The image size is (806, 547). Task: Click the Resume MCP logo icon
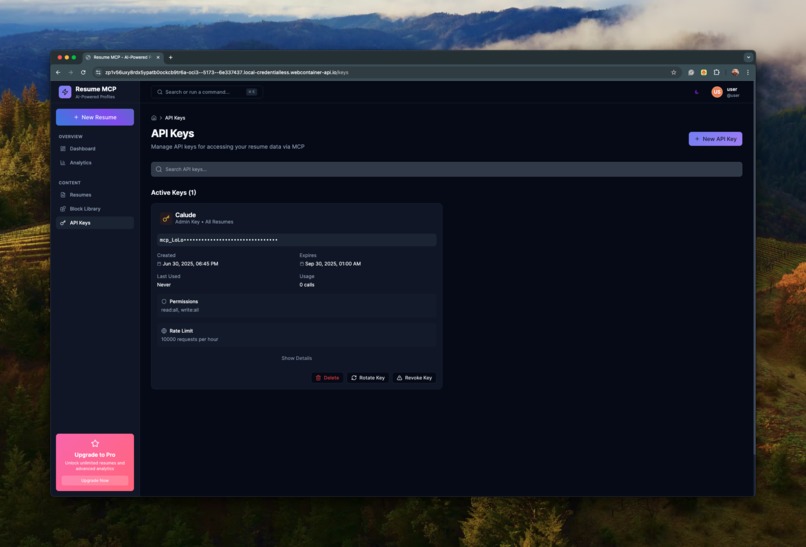65,92
